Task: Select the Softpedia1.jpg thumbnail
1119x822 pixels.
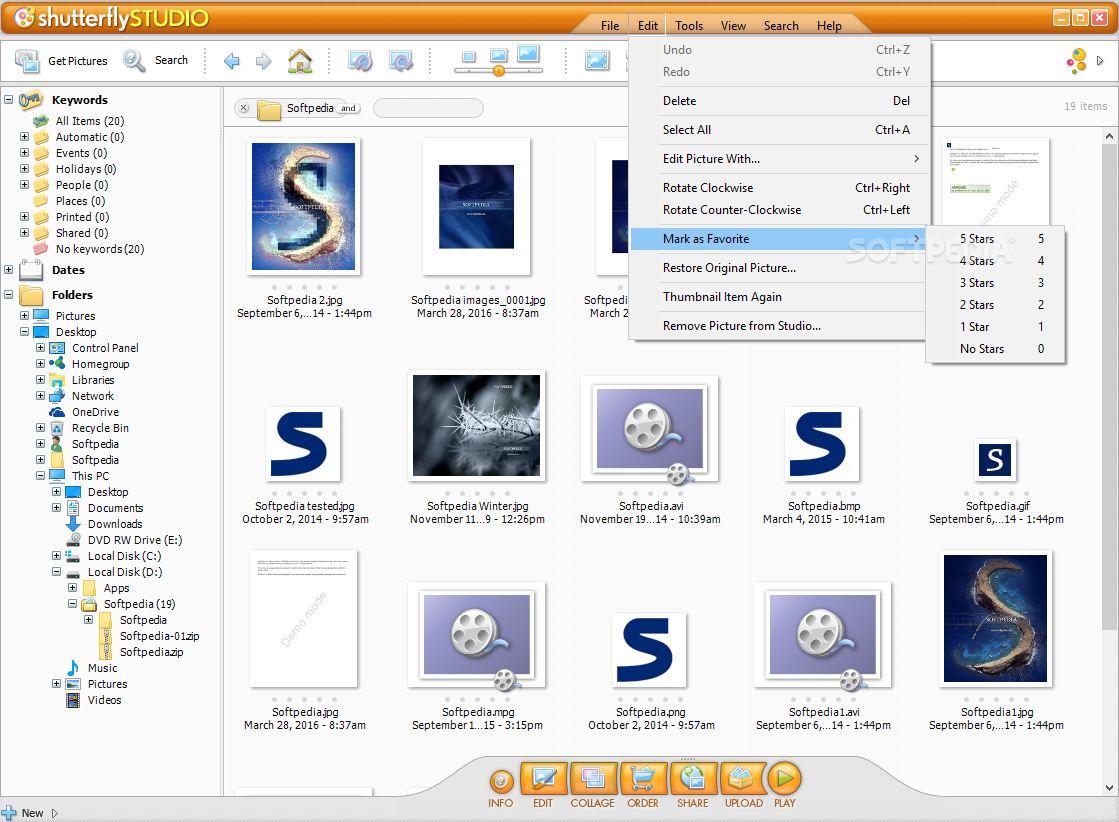Action: 996,619
